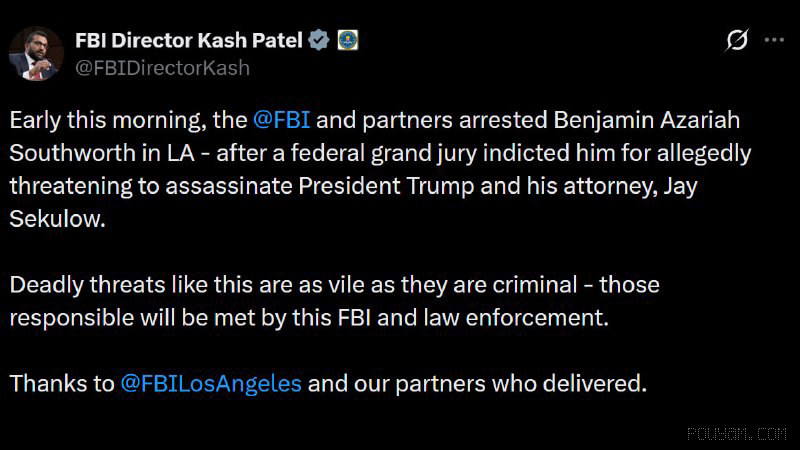Open Kash Patel's profile avatar
Image resolution: width=800 pixels, height=450 pixels.
tap(36, 54)
